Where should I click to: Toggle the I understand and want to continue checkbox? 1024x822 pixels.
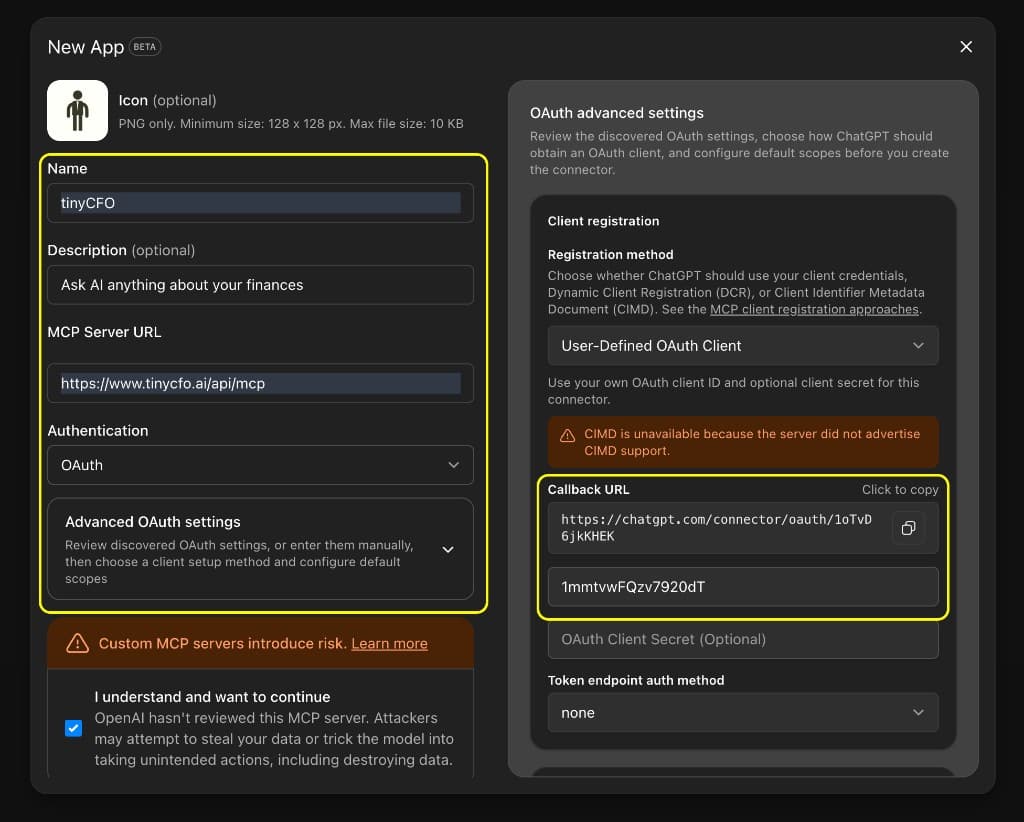point(74,728)
